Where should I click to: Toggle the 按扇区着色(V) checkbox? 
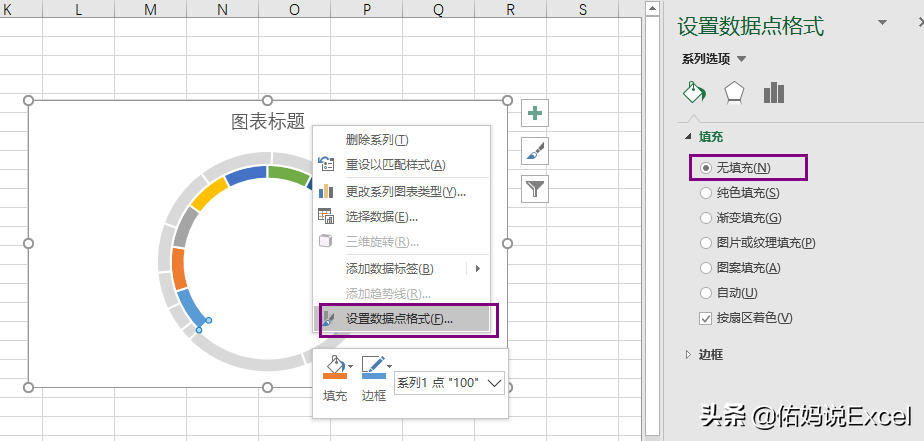[x=705, y=318]
